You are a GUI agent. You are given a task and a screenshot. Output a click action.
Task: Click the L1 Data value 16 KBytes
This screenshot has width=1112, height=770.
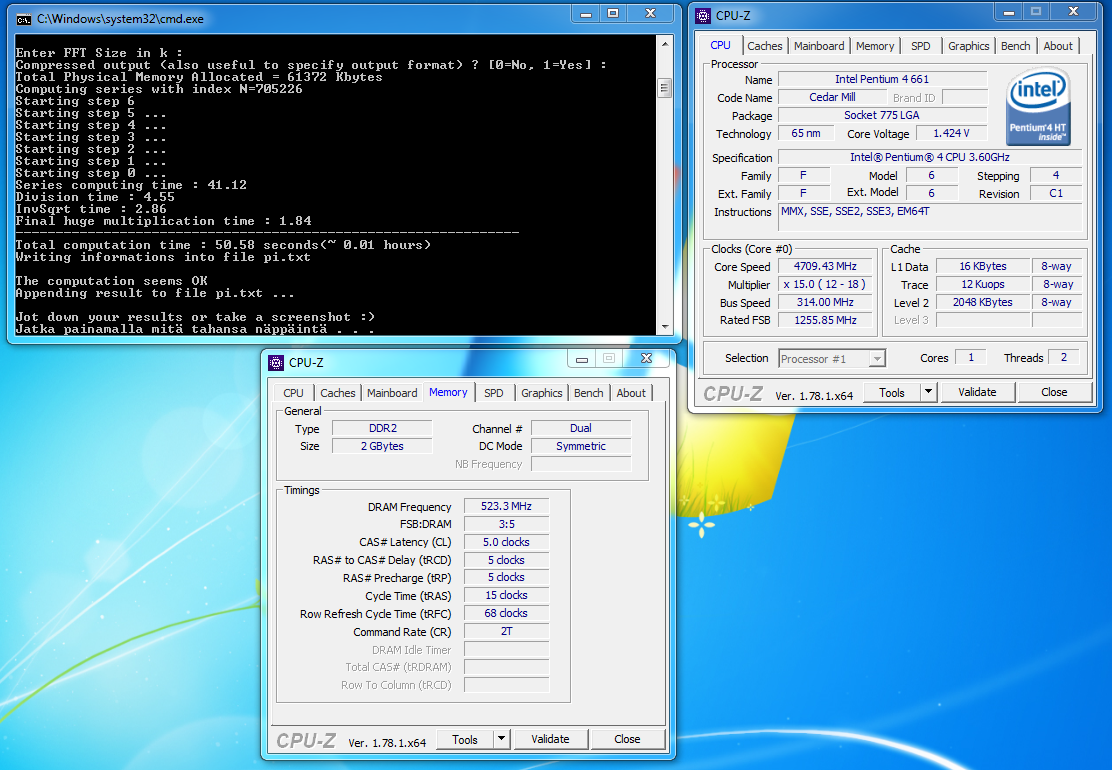pos(982,267)
